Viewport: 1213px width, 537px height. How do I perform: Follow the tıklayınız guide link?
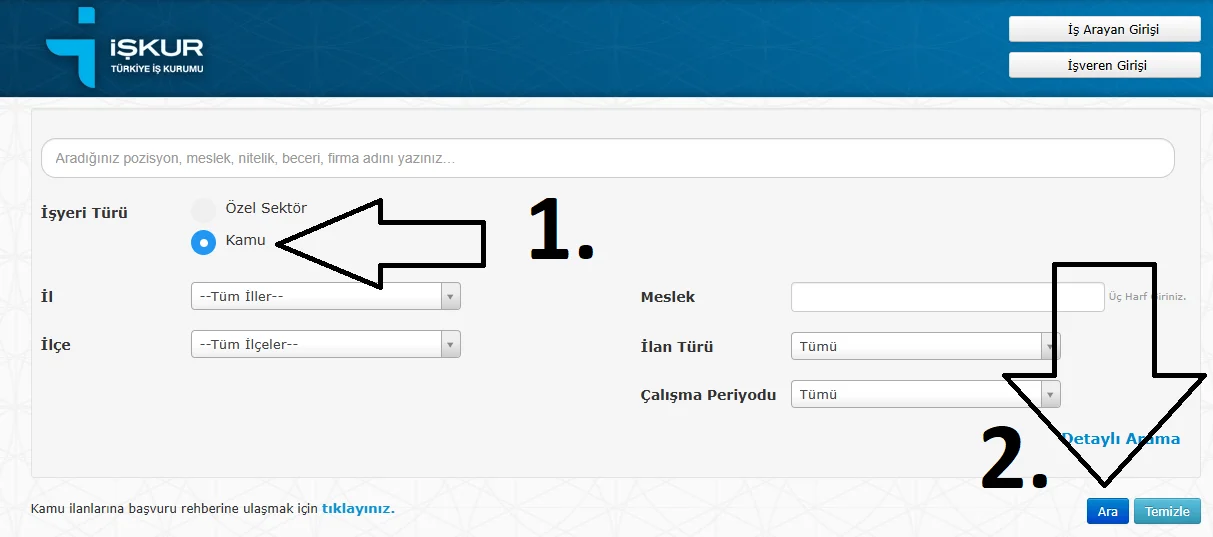click(x=358, y=509)
